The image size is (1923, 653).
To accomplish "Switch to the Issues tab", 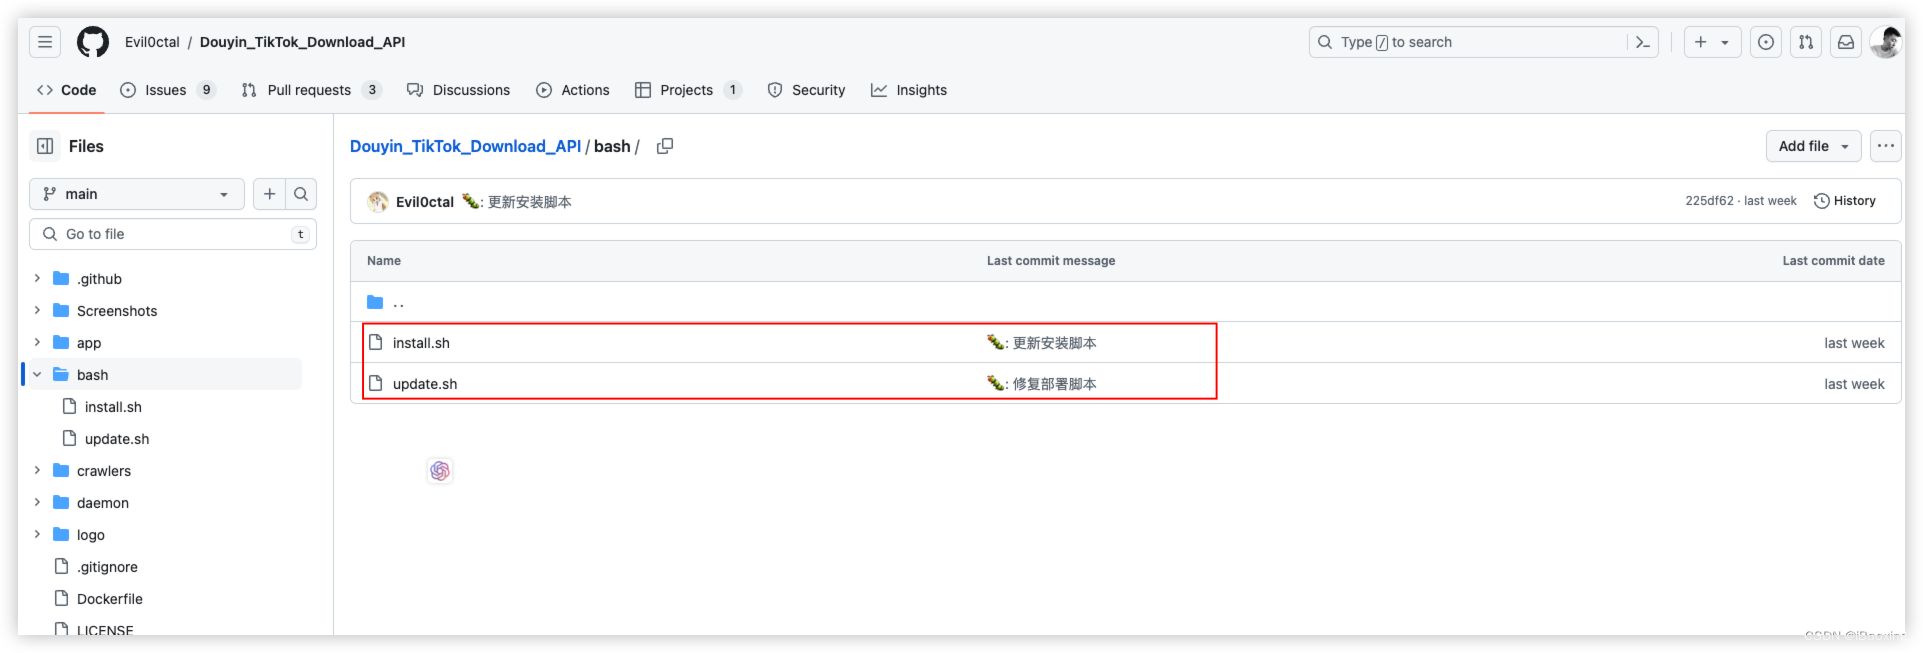I will click(x=167, y=90).
